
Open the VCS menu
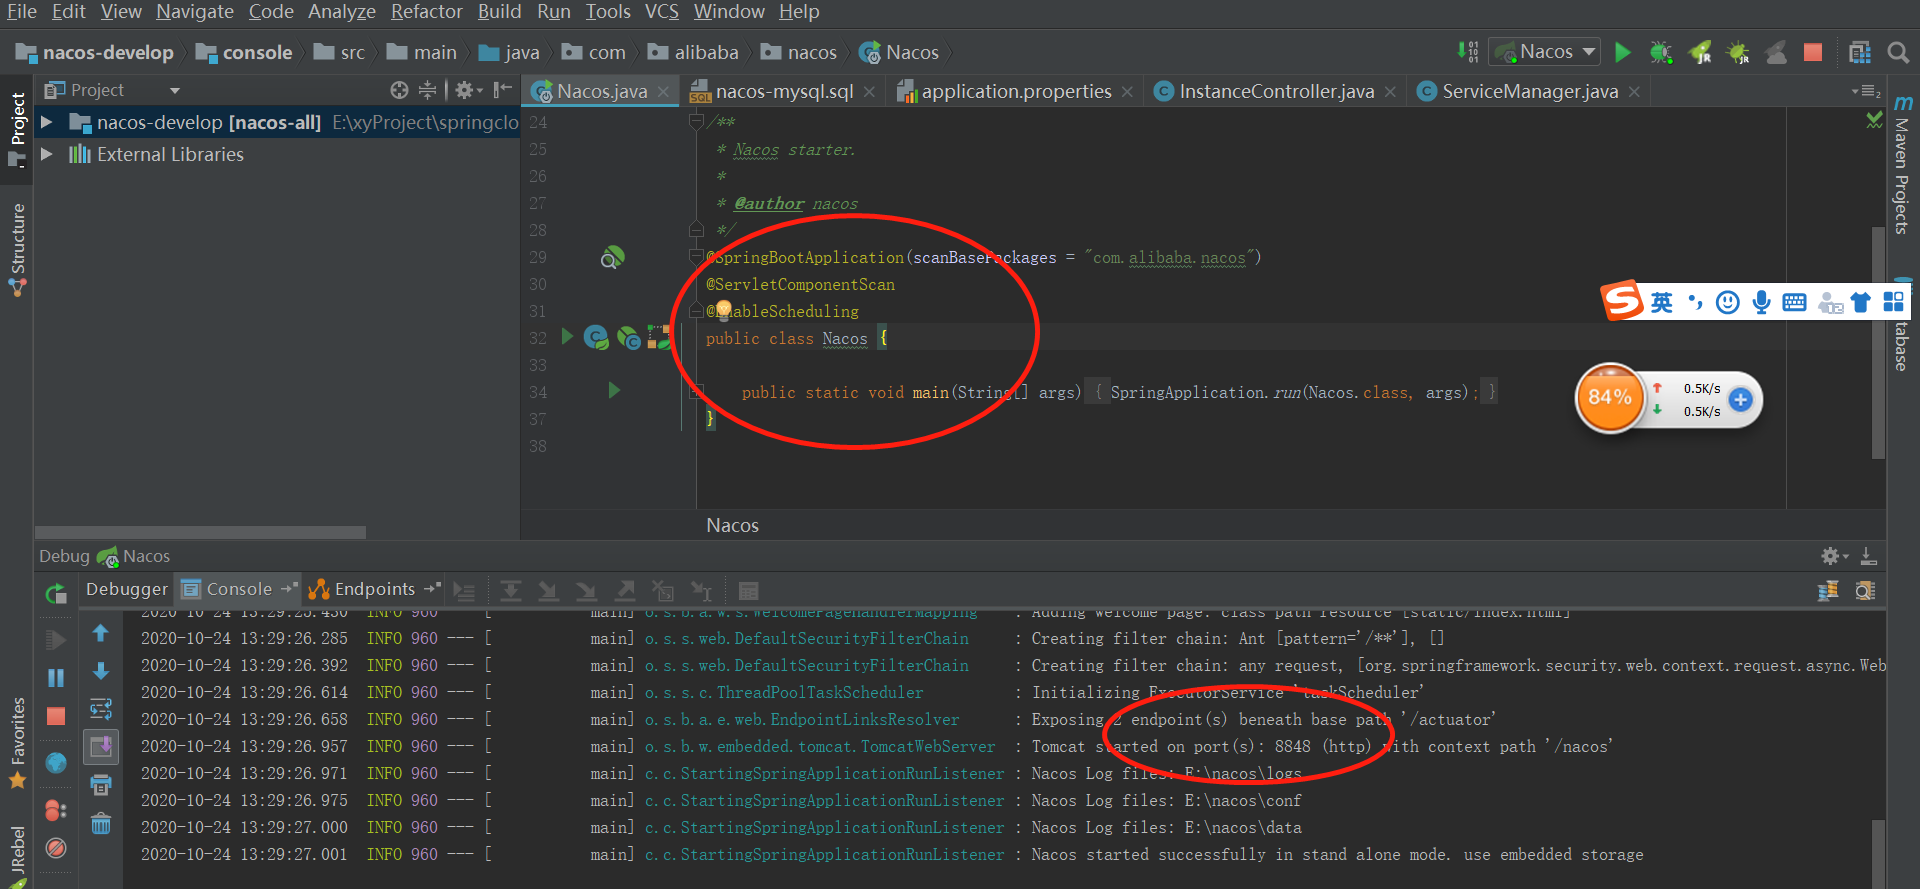point(662,12)
